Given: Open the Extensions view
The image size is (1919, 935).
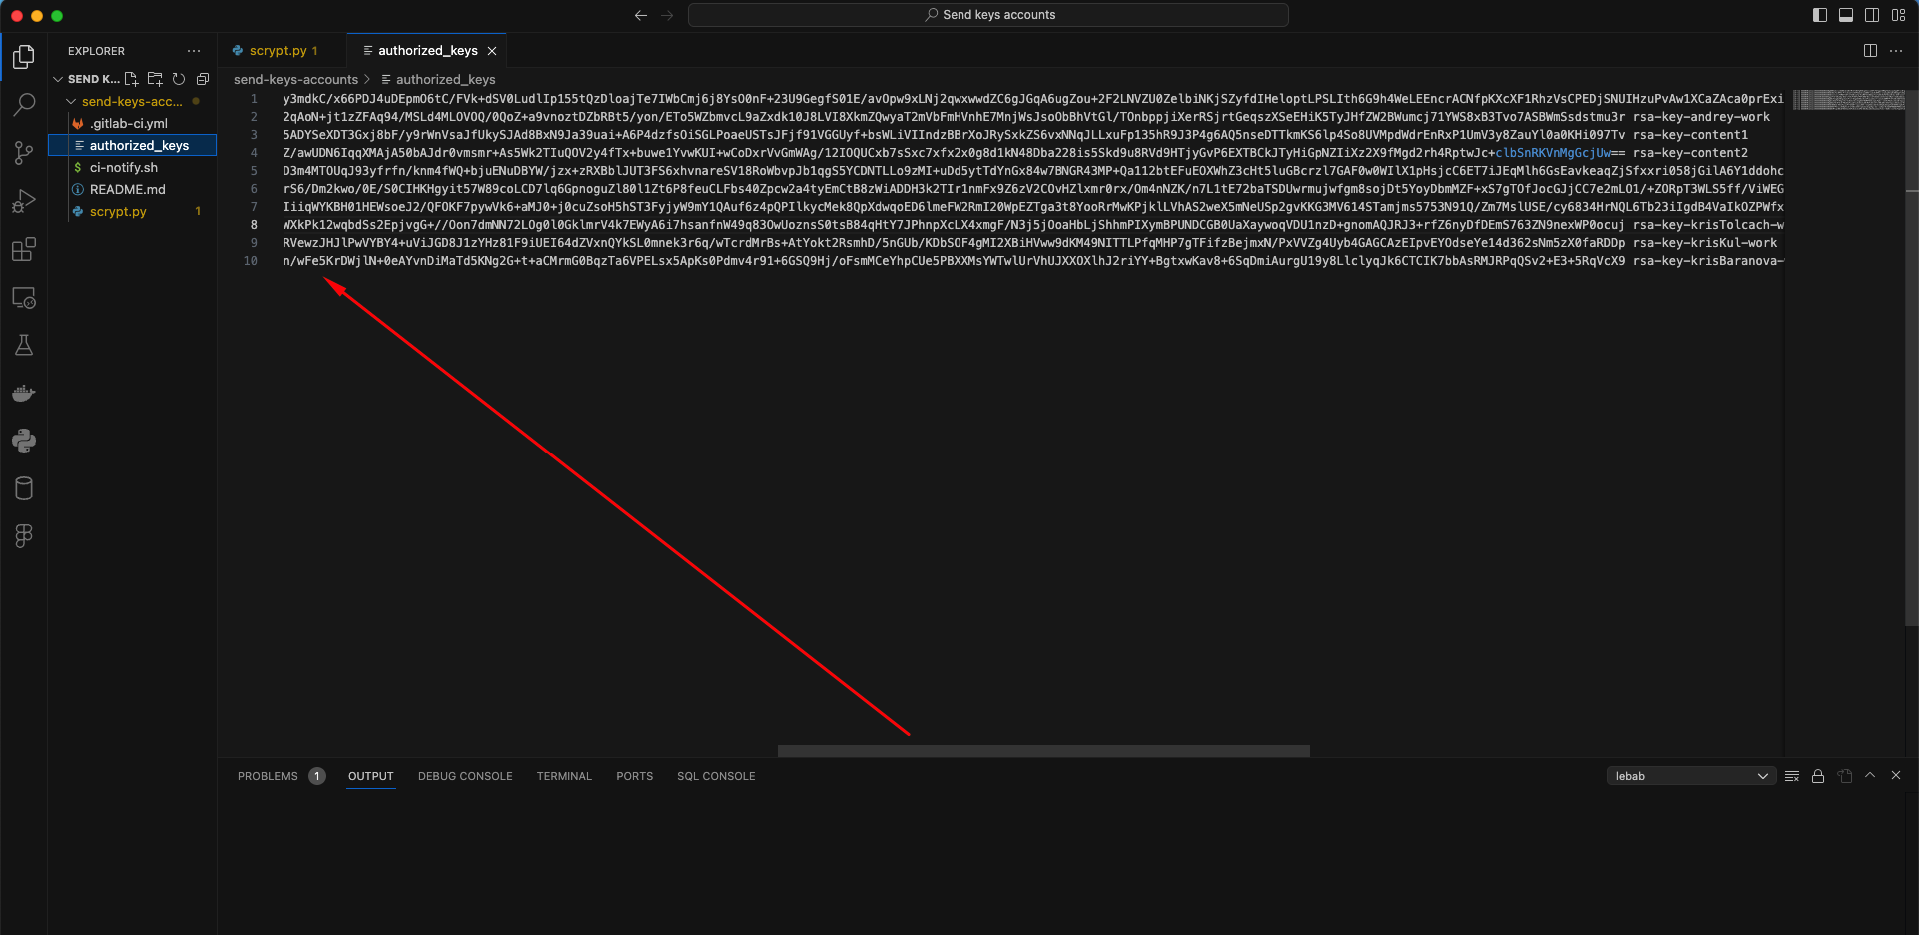Looking at the screenshot, I should (24, 249).
